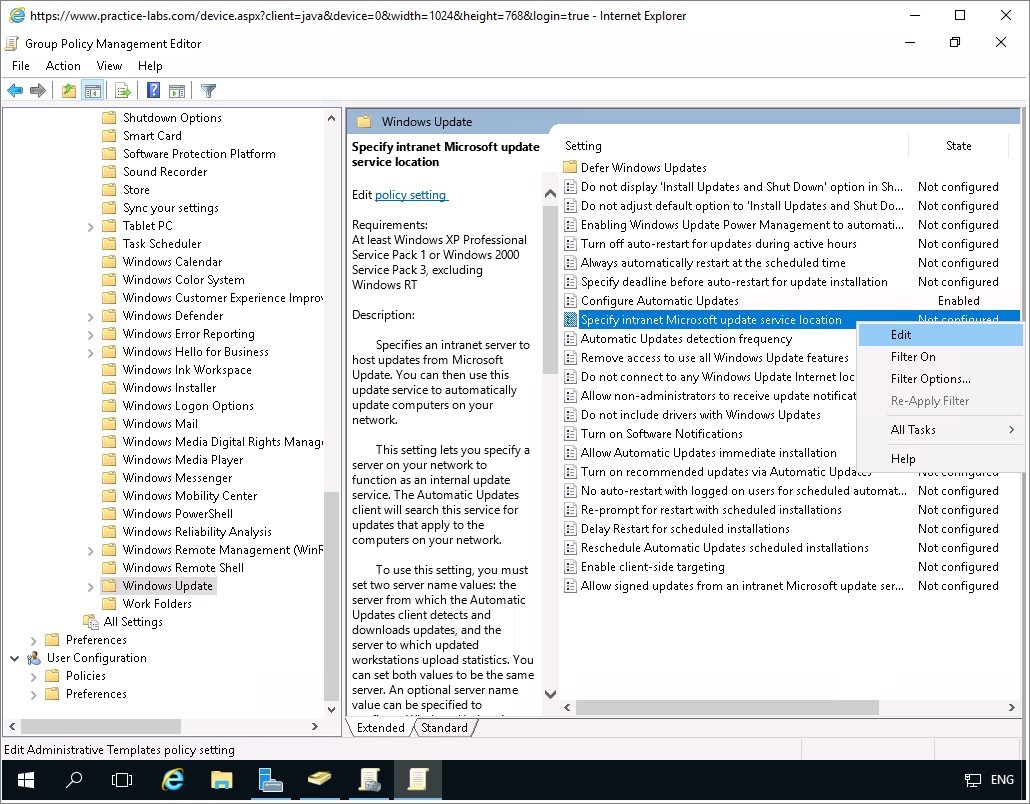Viewport: 1030px width, 804px height.
Task: Open taskbar Search magnifier
Action: point(74,780)
